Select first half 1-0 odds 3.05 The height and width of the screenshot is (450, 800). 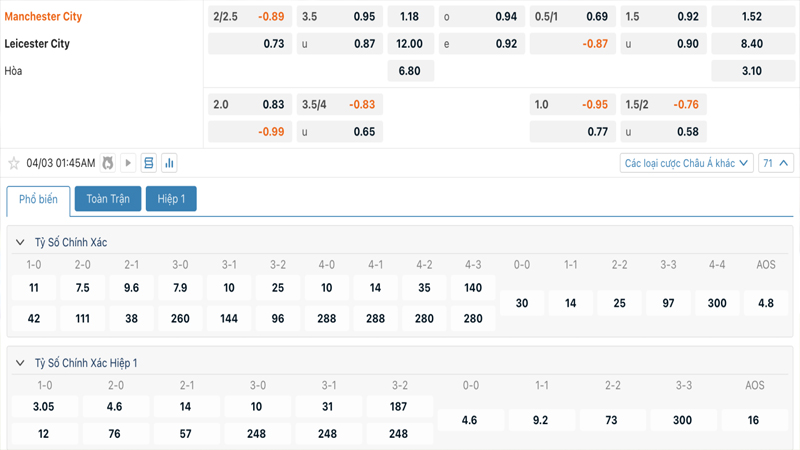pos(44,407)
